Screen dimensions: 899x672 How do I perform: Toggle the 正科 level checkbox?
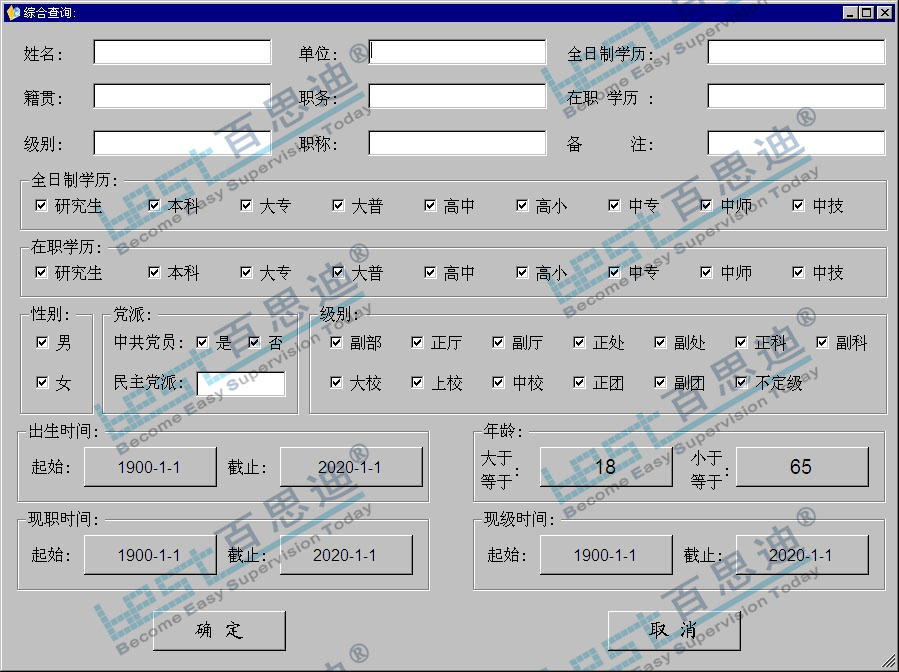(741, 342)
